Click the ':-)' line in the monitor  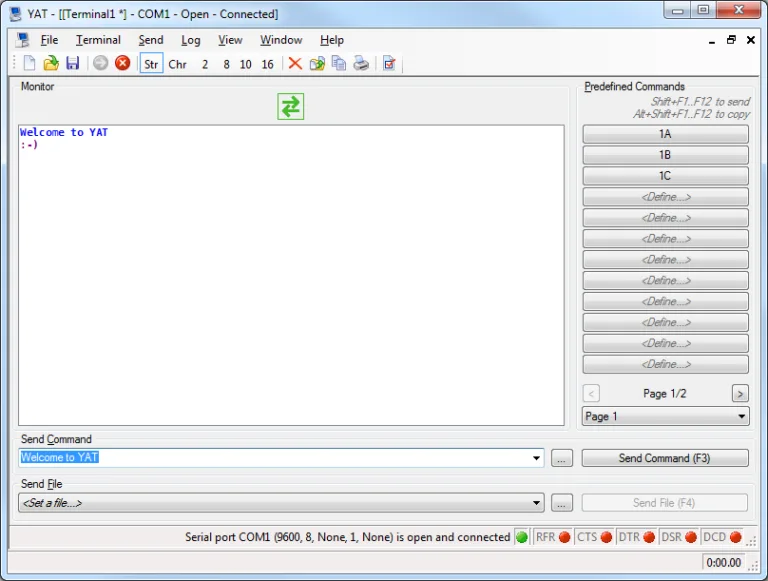(x=29, y=145)
